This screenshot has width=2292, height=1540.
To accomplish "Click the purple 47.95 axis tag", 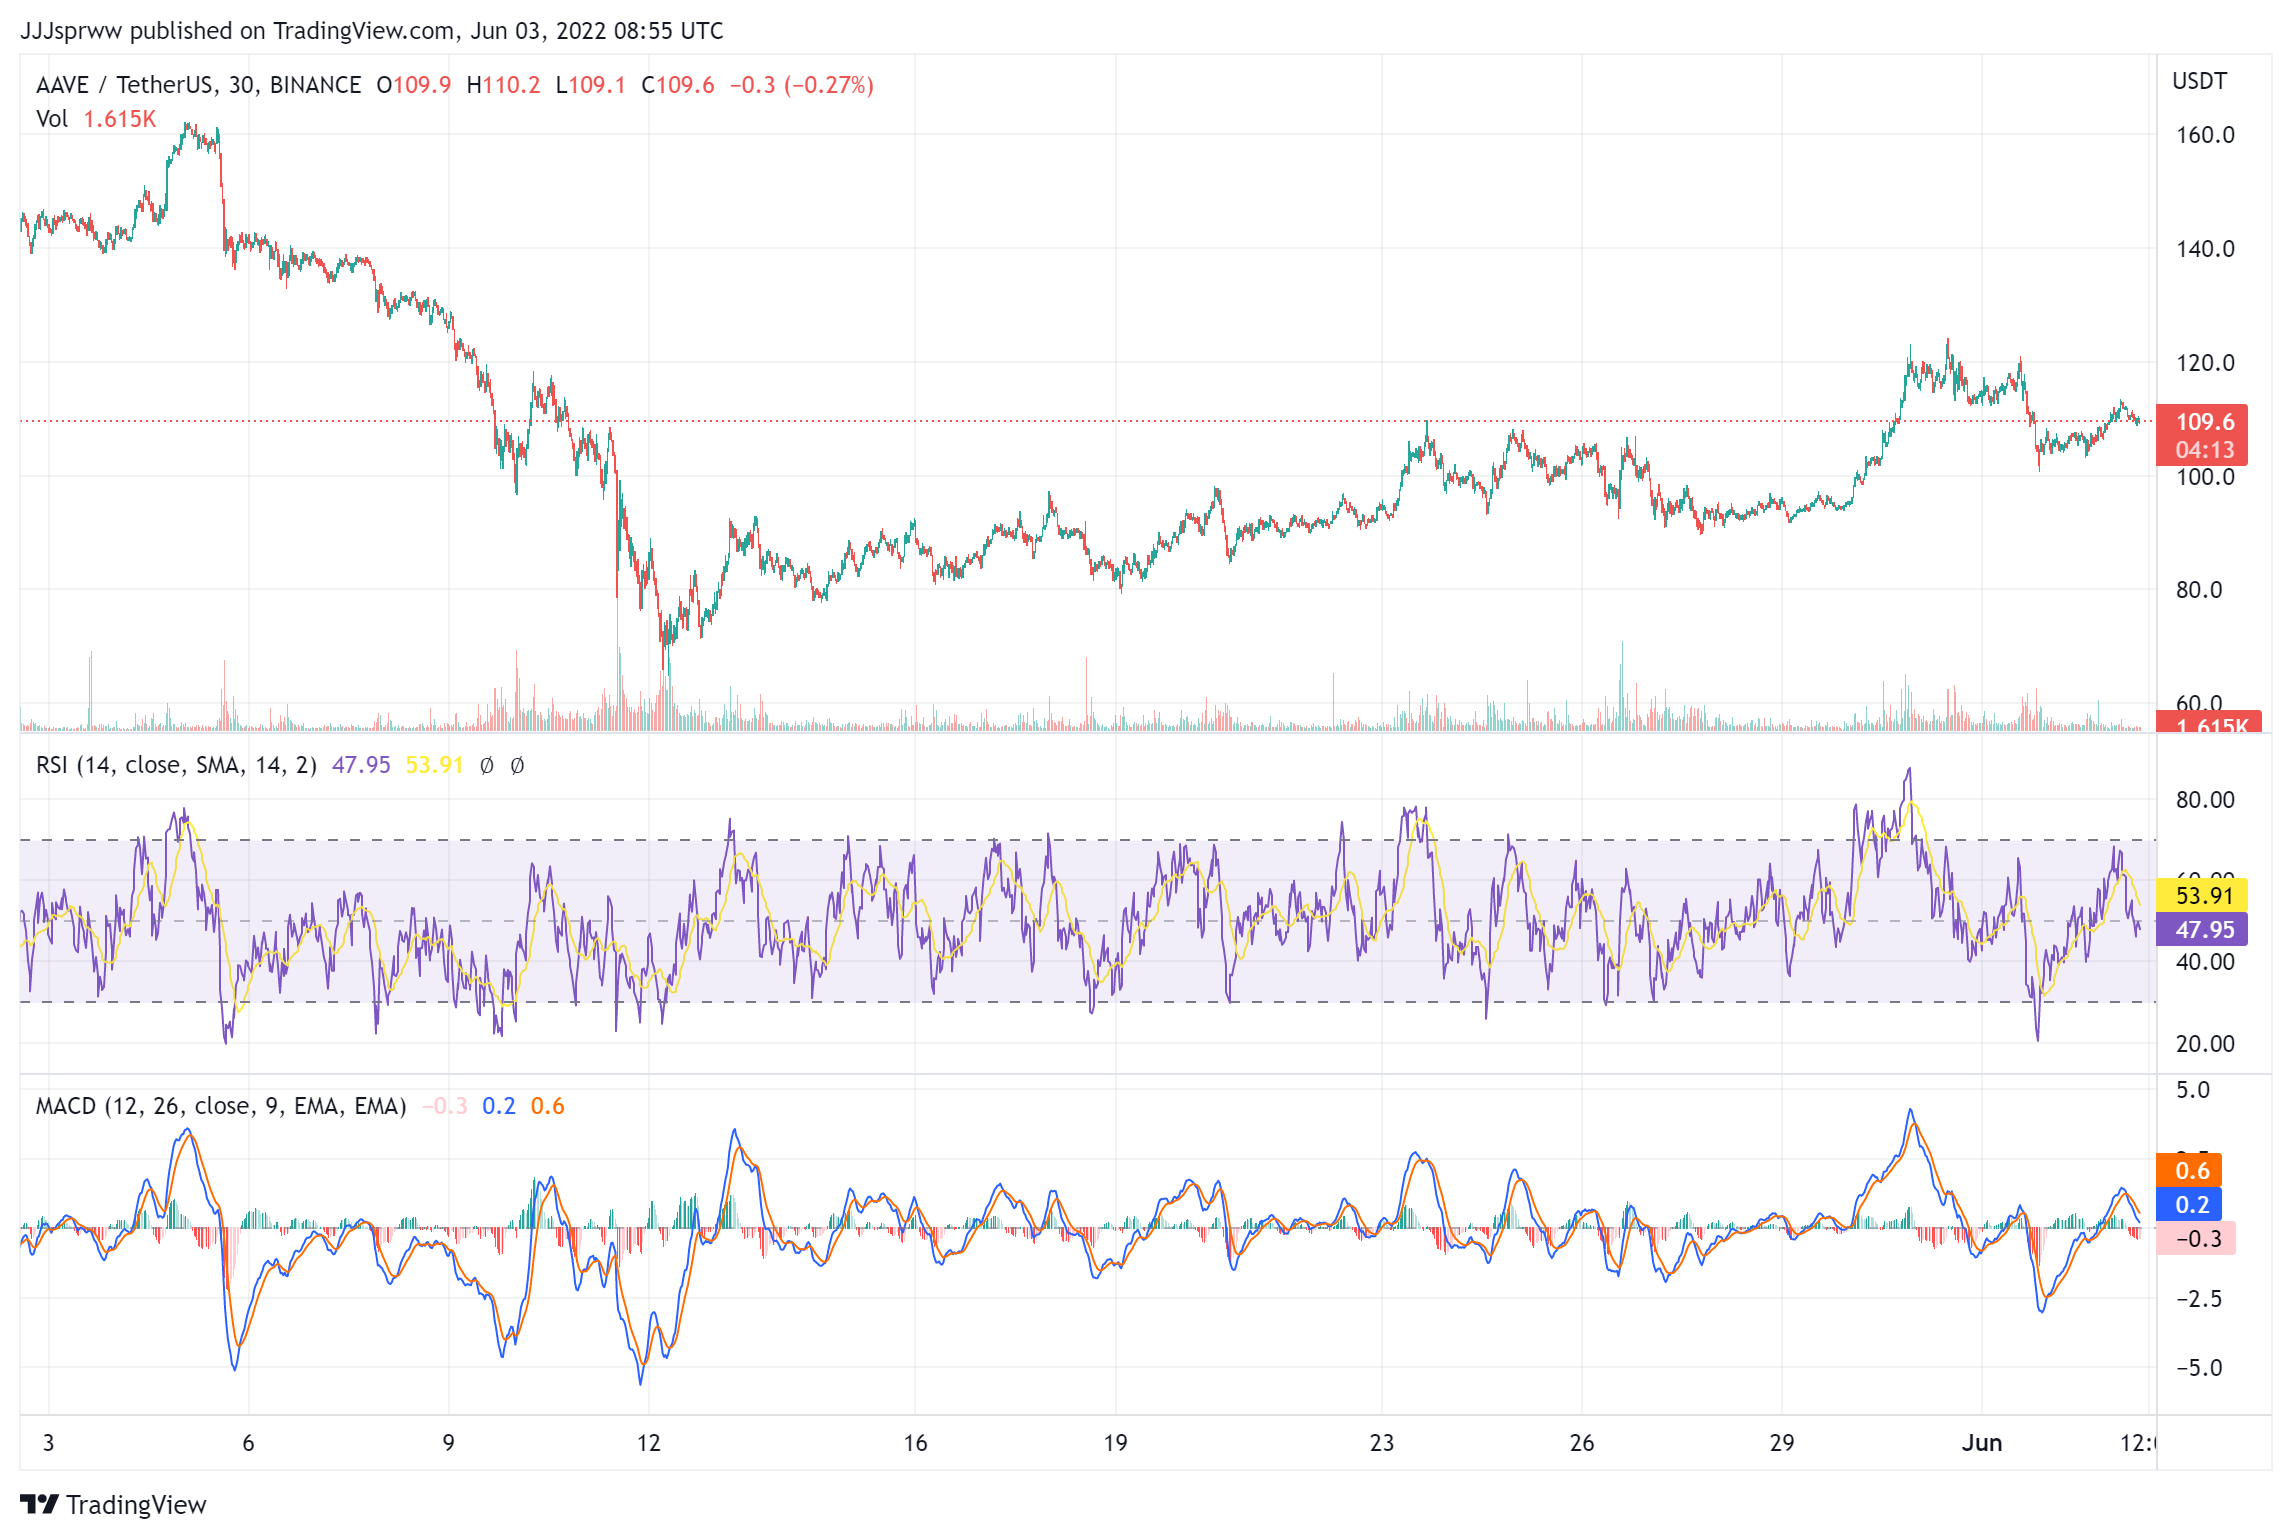I will pos(2202,929).
